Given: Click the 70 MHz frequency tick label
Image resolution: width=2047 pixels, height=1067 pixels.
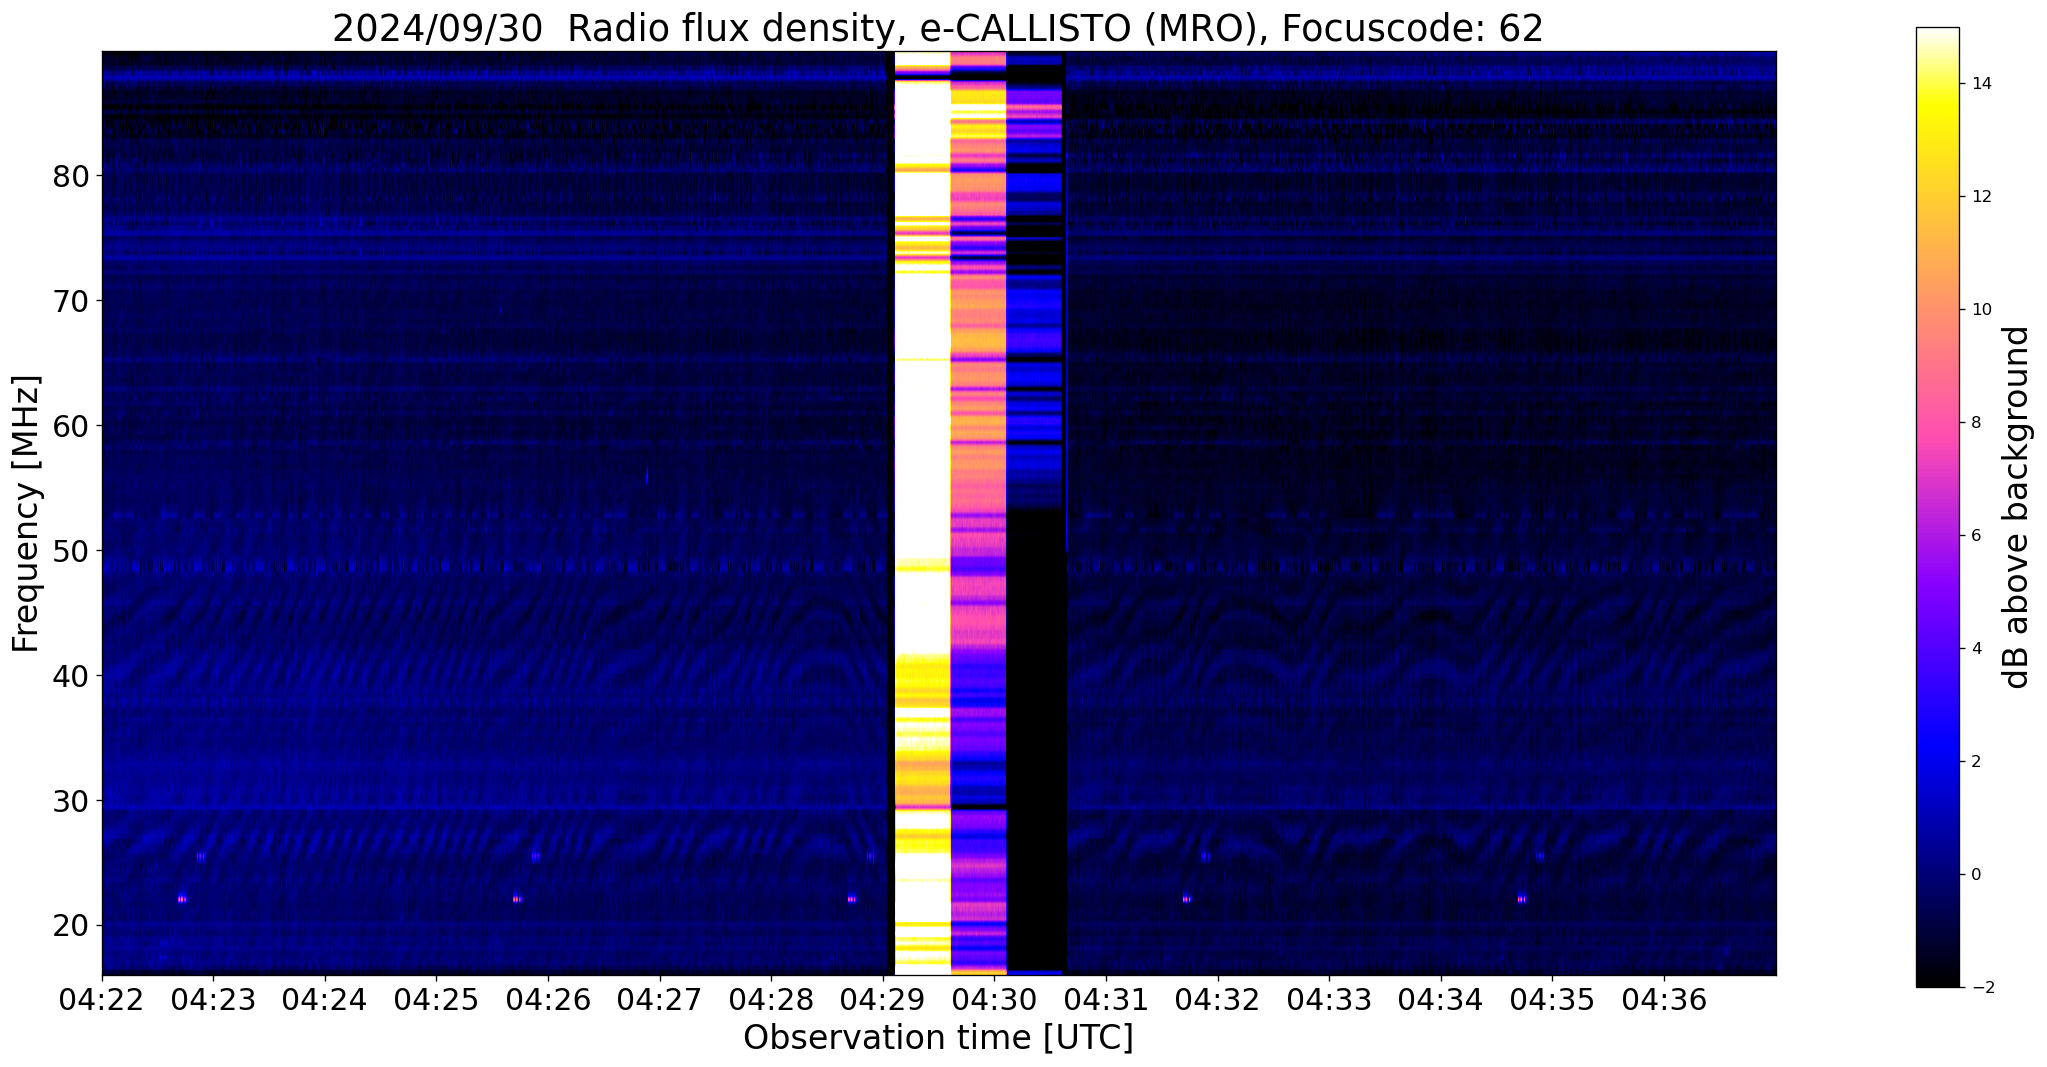Looking at the screenshot, I should (x=70, y=301).
